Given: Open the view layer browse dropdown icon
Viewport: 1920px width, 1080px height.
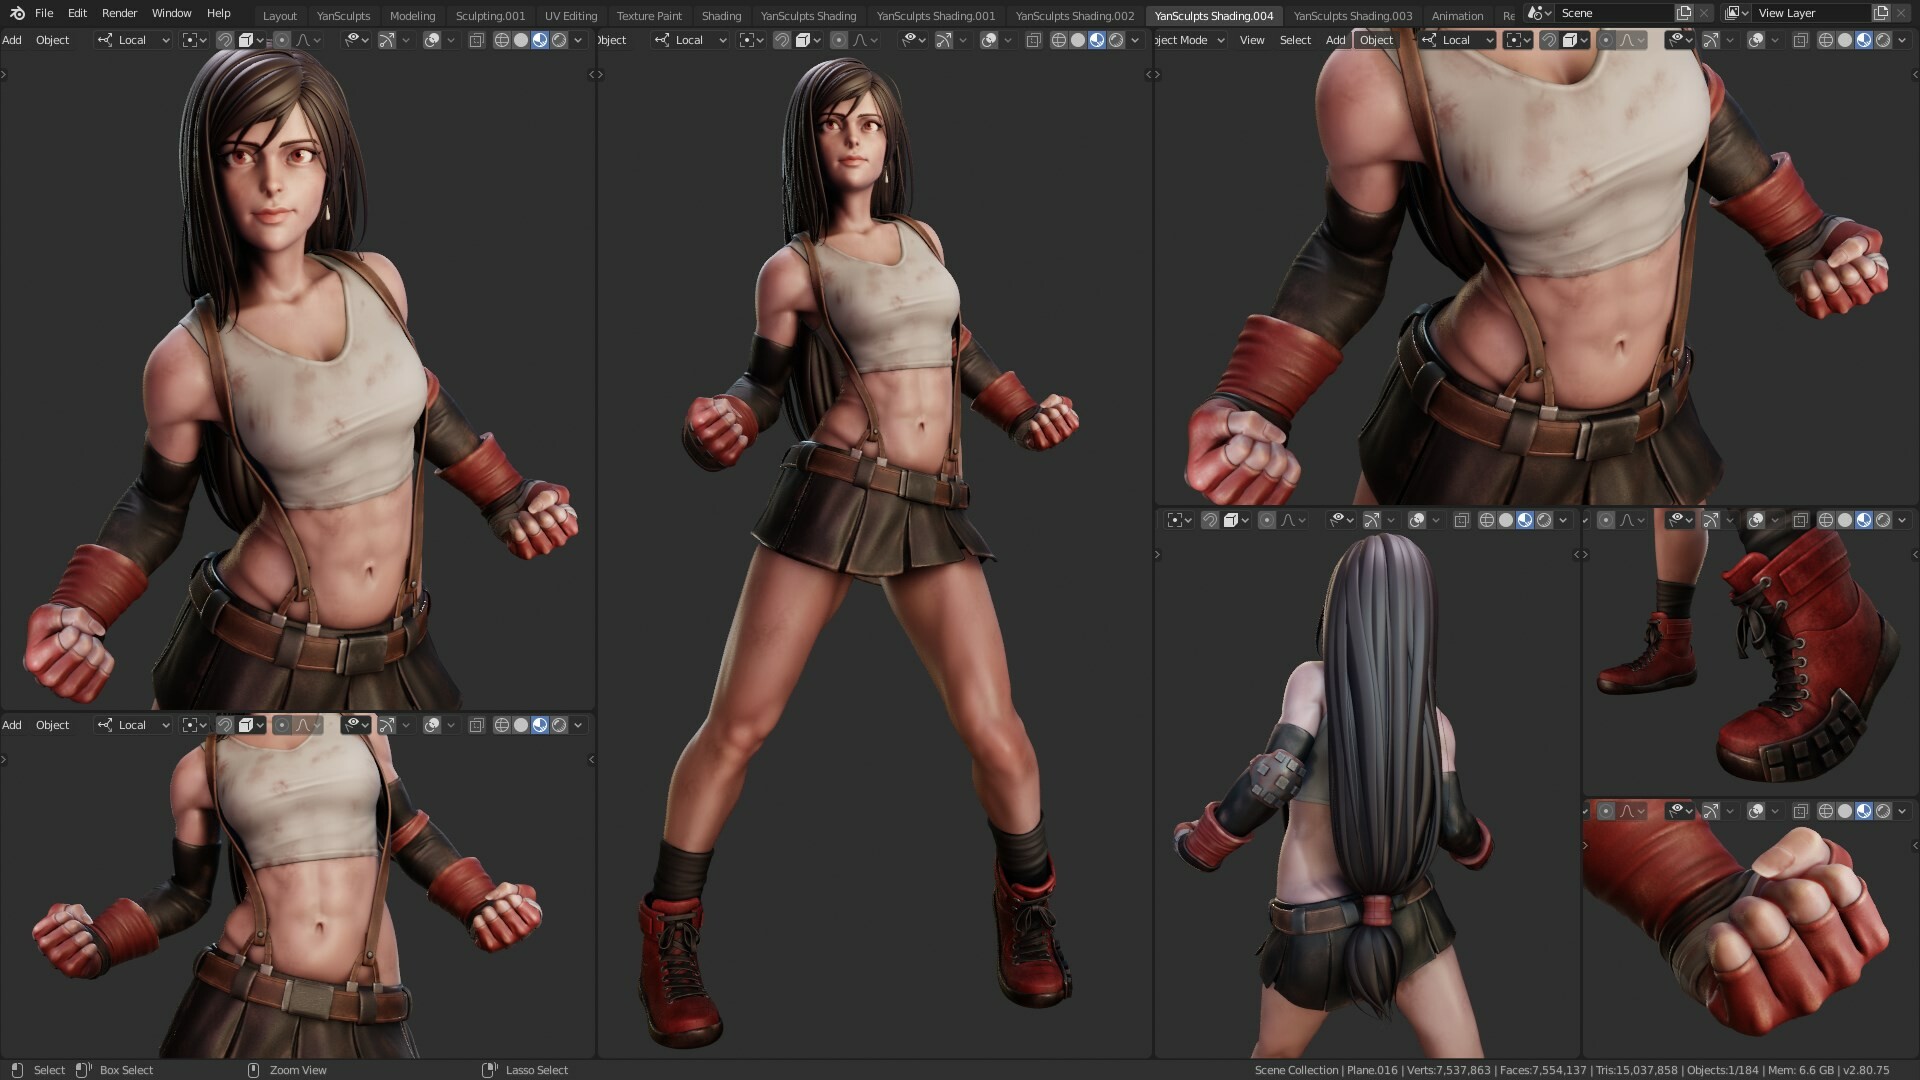Looking at the screenshot, I should coord(1737,13).
